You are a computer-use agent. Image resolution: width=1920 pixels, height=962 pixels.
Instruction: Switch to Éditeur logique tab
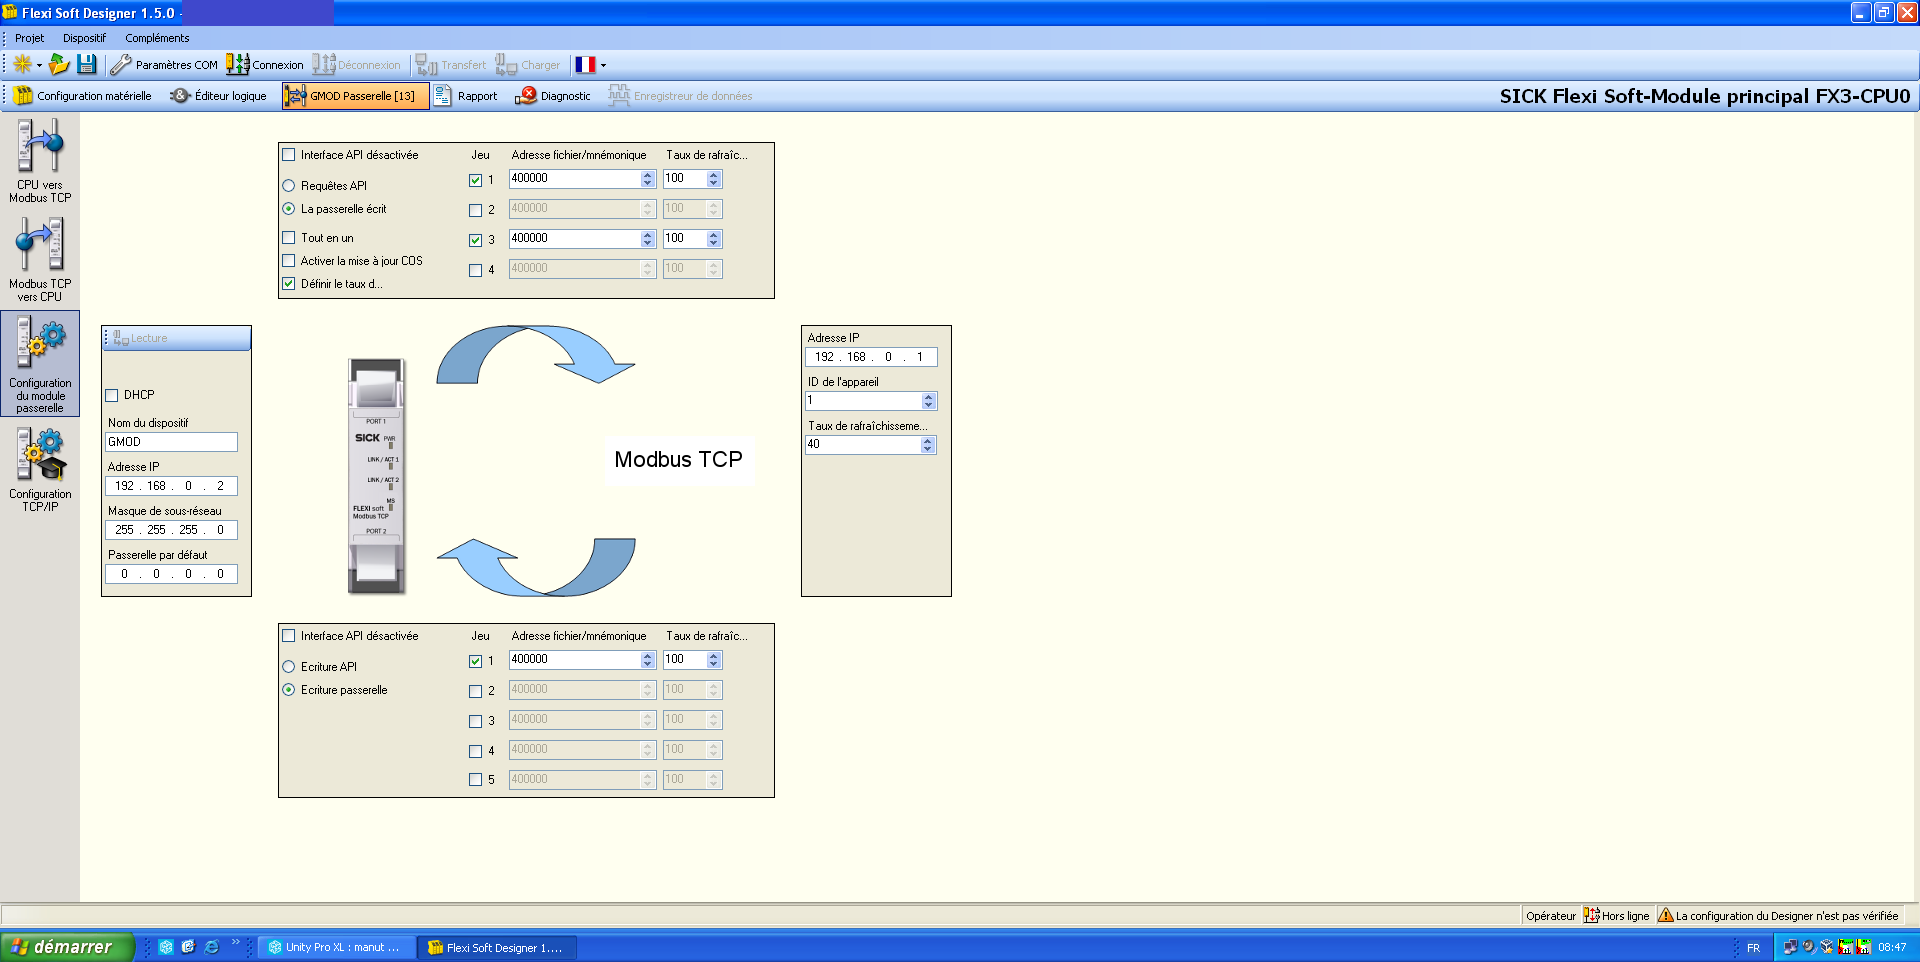(x=219, y=96)
